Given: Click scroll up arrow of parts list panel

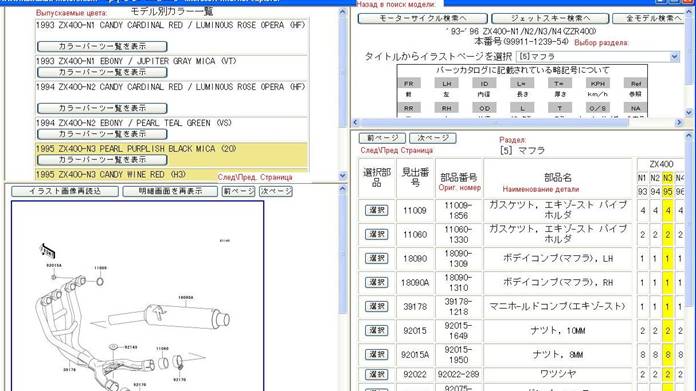Looking at the screenshot, I should point(688,136).
